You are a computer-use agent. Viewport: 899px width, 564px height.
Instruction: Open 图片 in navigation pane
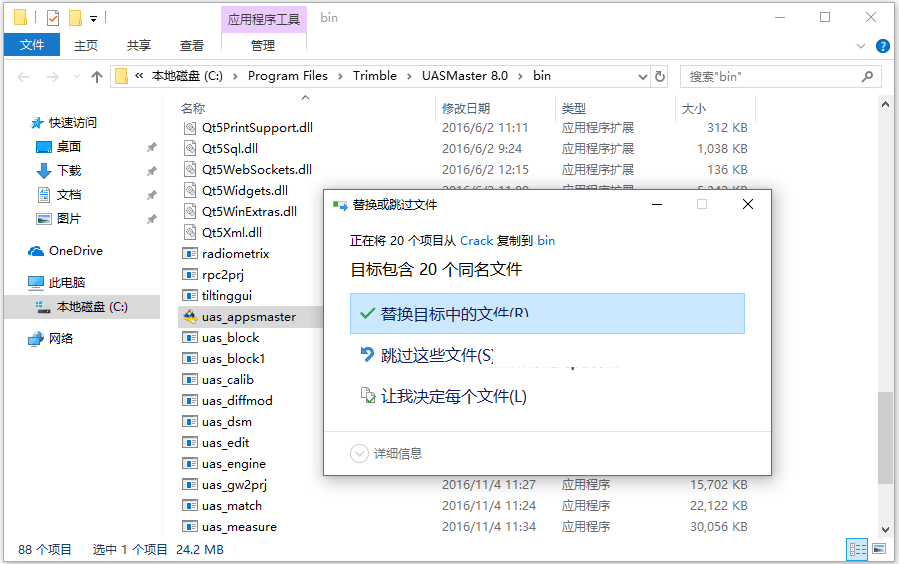pos(68,219)
